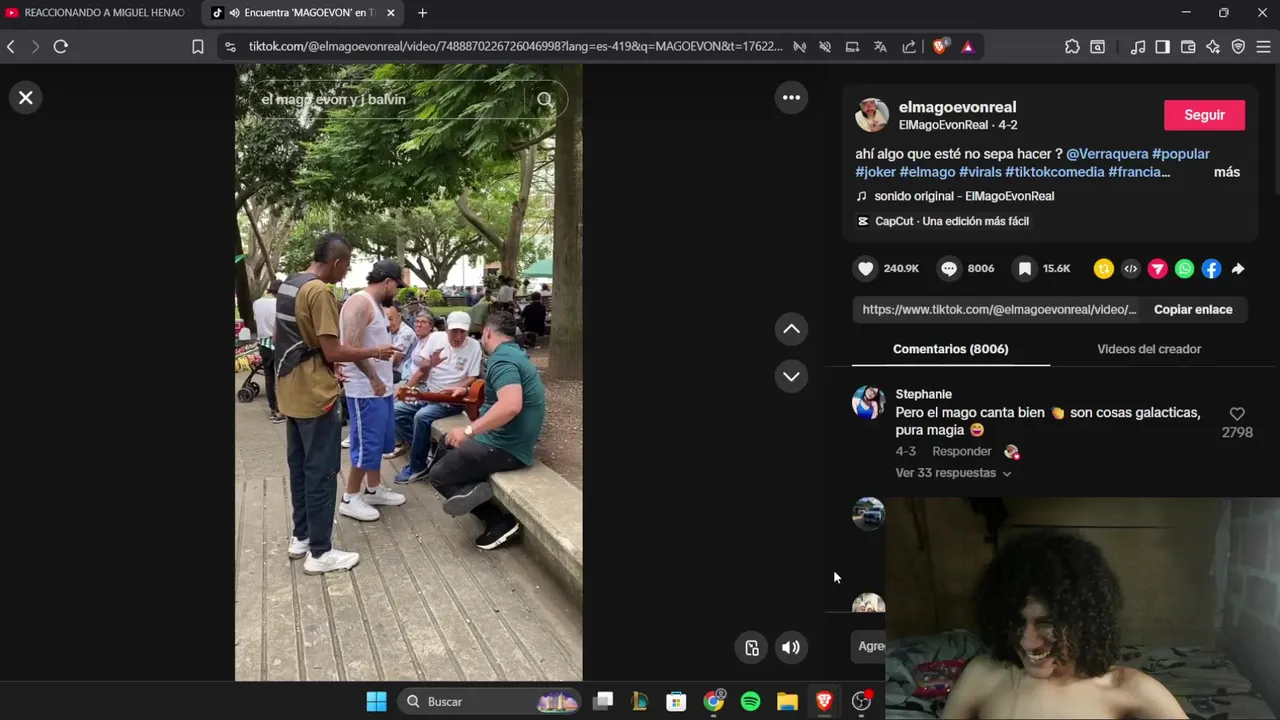The width and height of the screenshot is (1280, 720).
Task: Click elmagoevonreal username
Action: click(x=957, y=107)
